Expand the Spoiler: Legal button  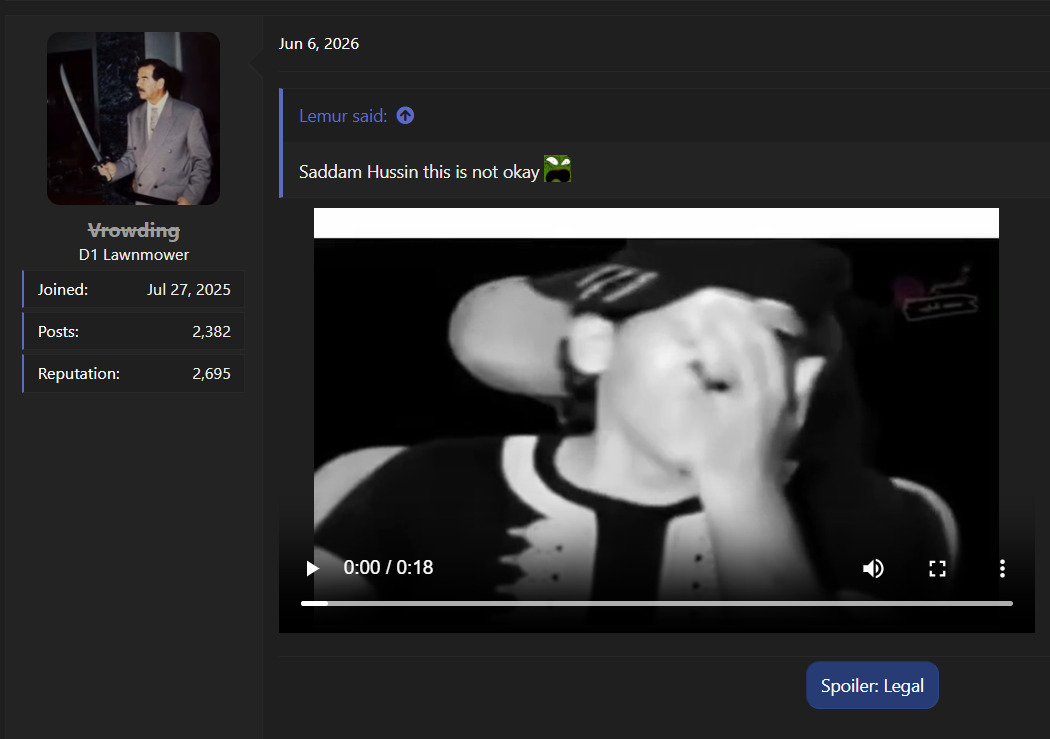(872, 685)
